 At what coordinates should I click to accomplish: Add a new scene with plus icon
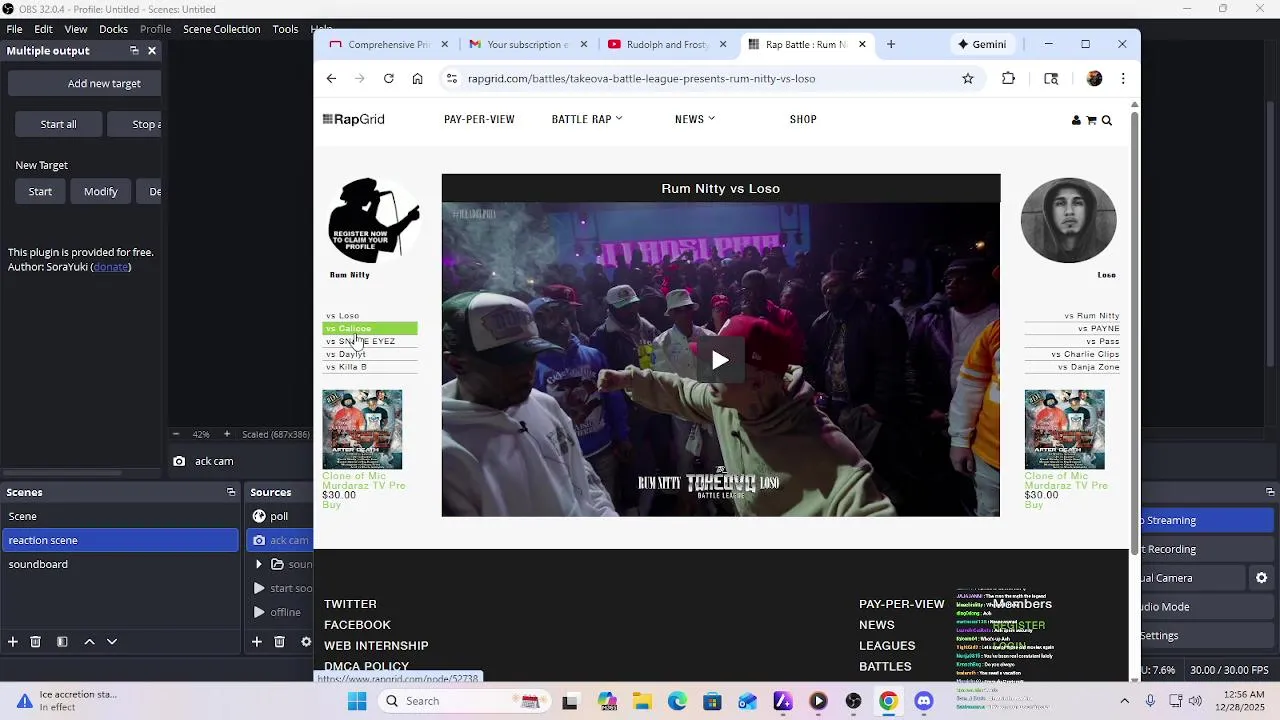click(13, 642)
